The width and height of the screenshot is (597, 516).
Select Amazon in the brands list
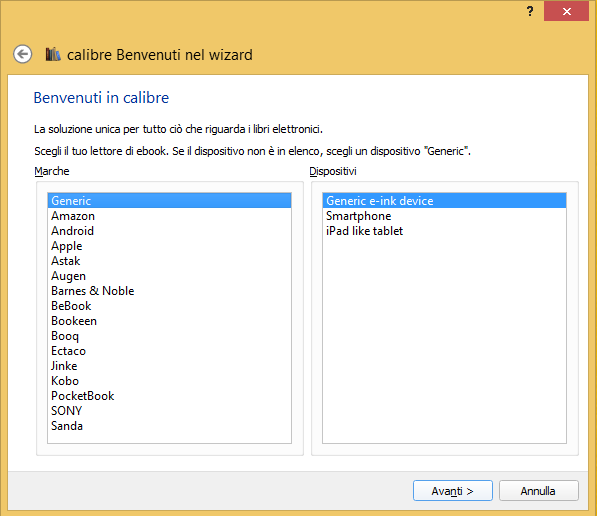pyautogui.click(x=169, y=216)
